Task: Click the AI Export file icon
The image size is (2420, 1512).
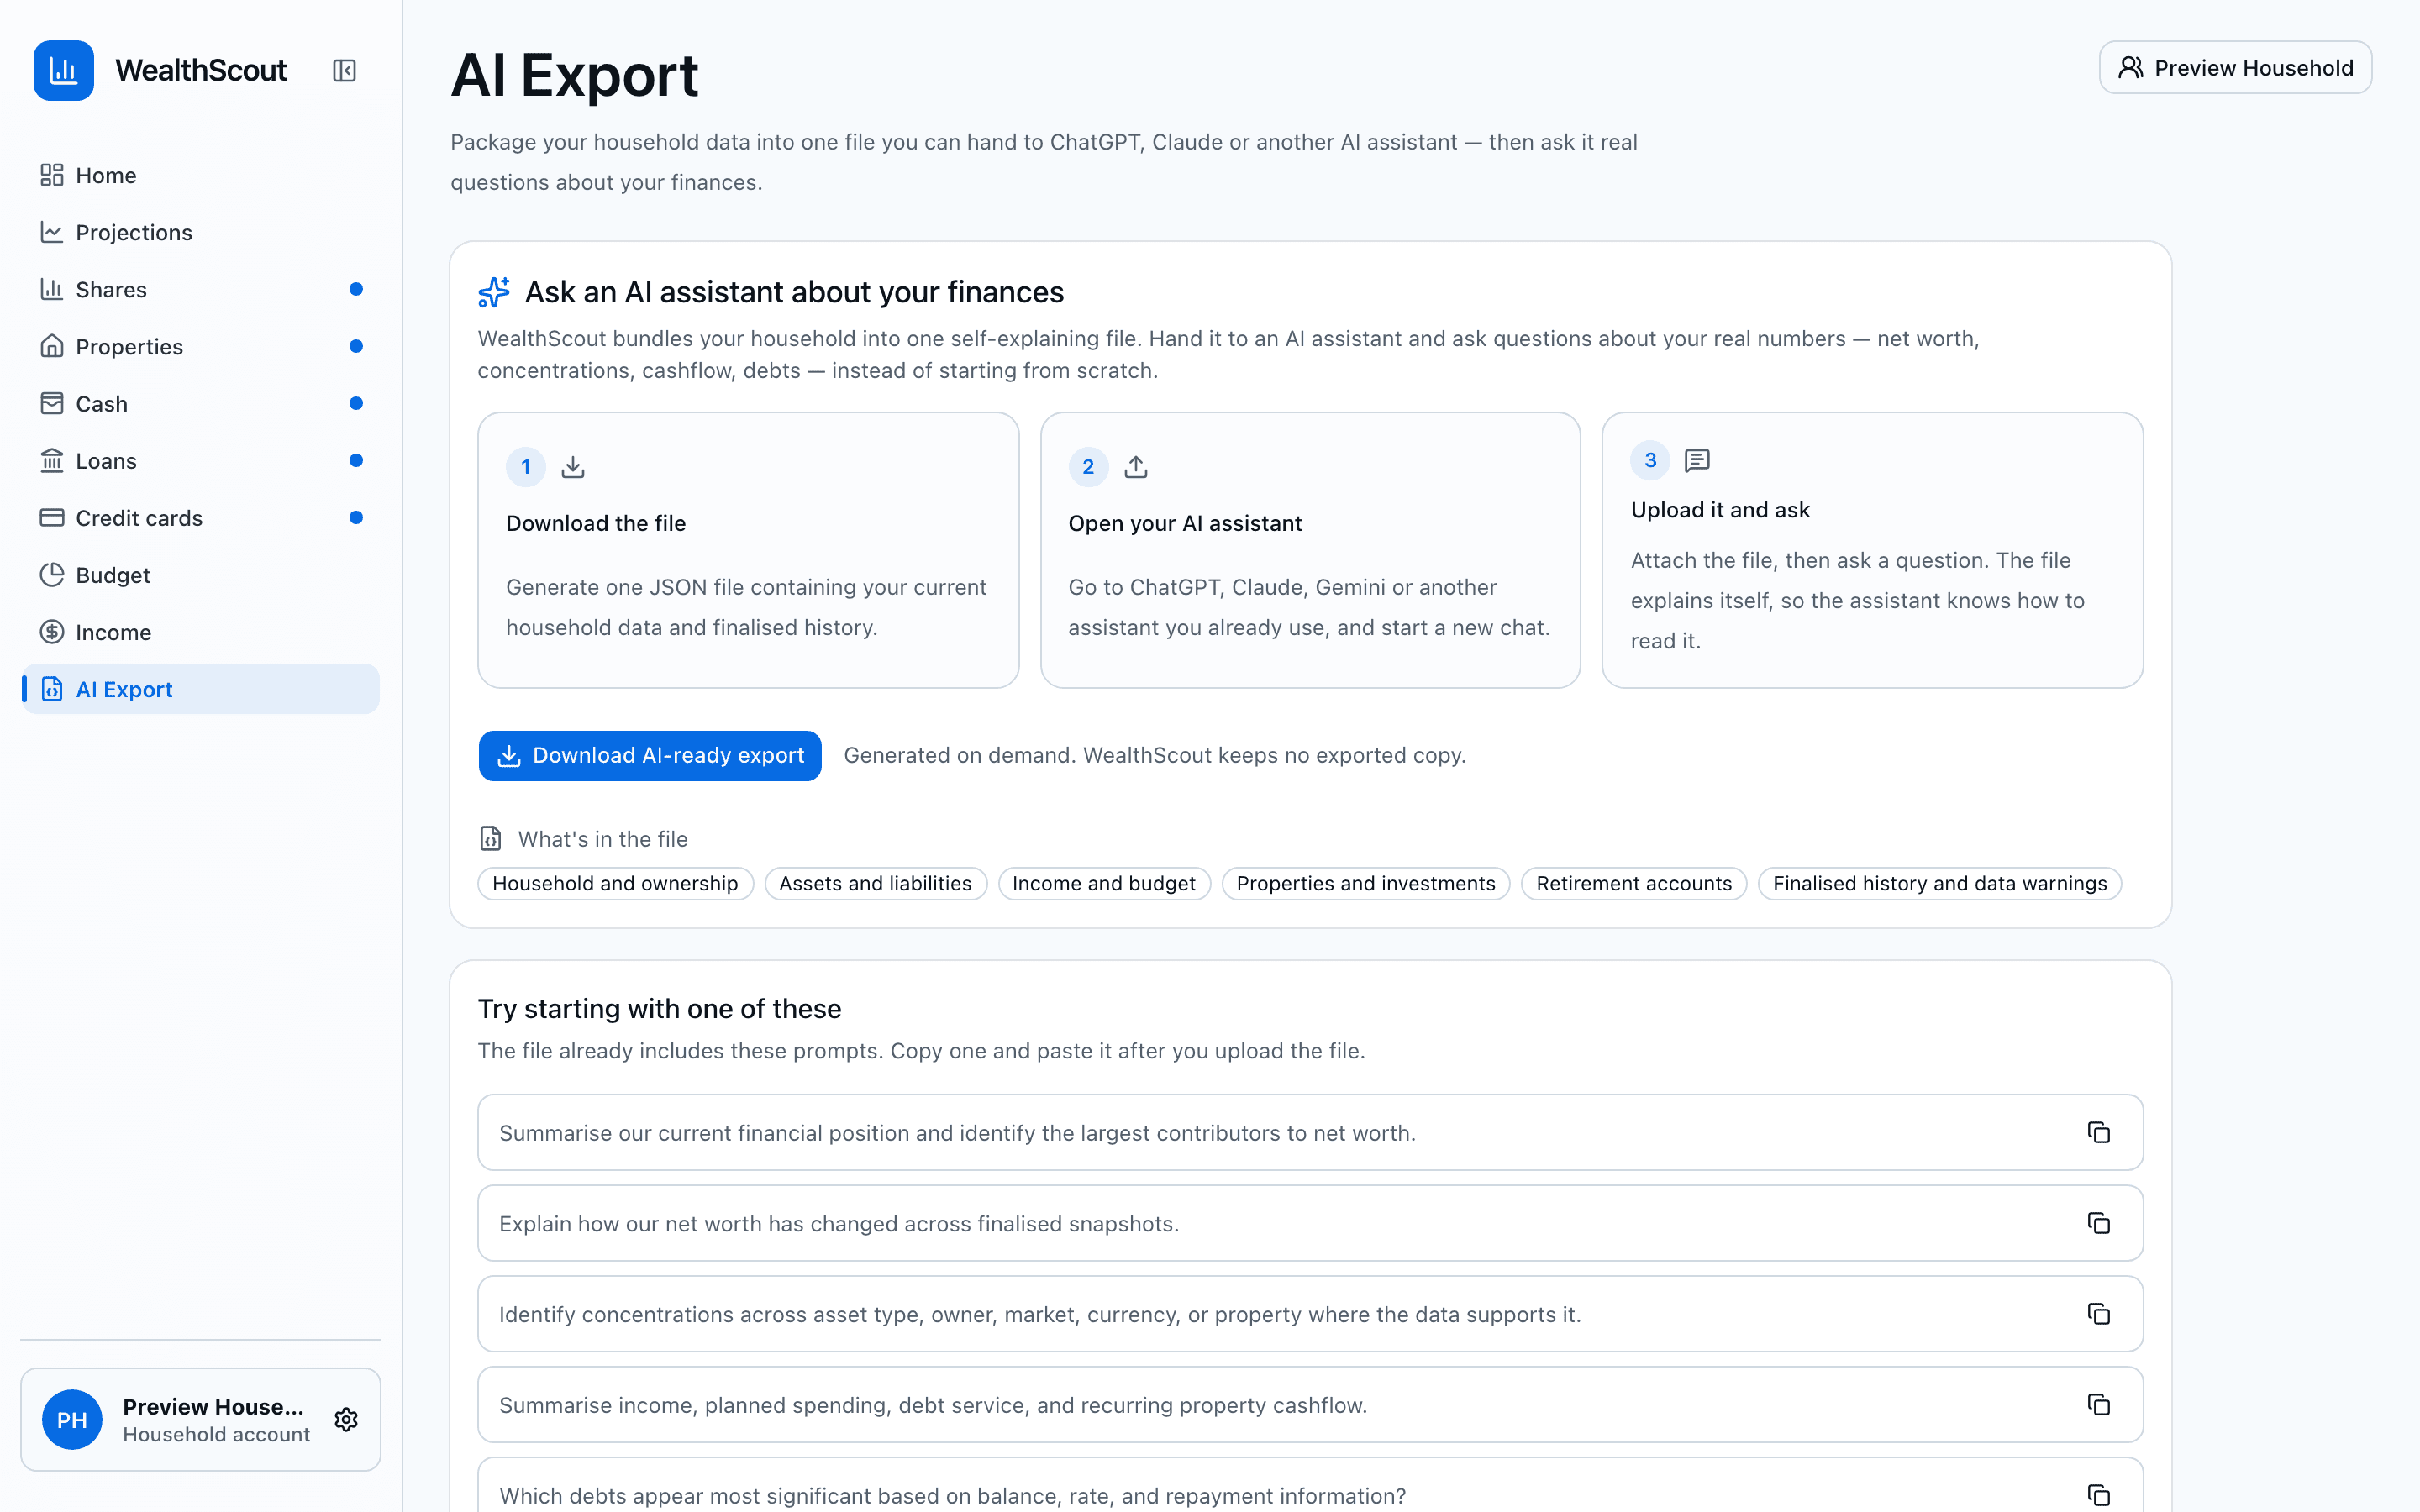Action: (x=52, y=689)
